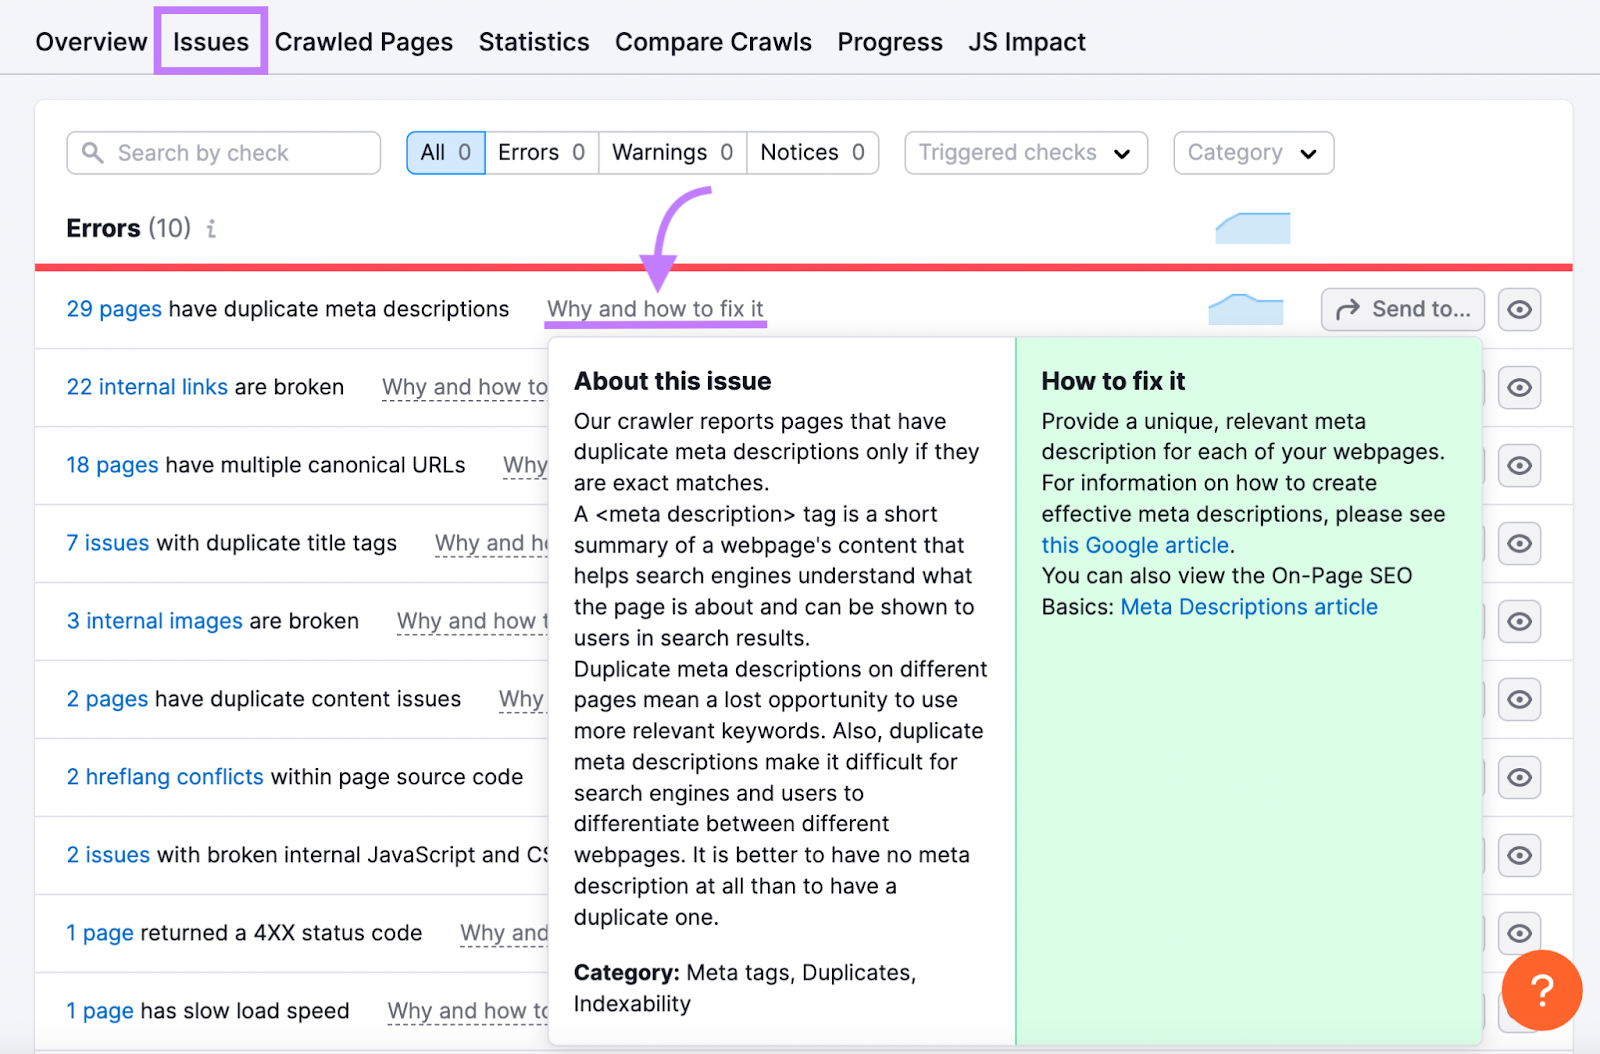Viewport: 1600px width, 1054px height.
Task: Click the share arrow icon inside Send to button
Action: tap(1345, 309)
